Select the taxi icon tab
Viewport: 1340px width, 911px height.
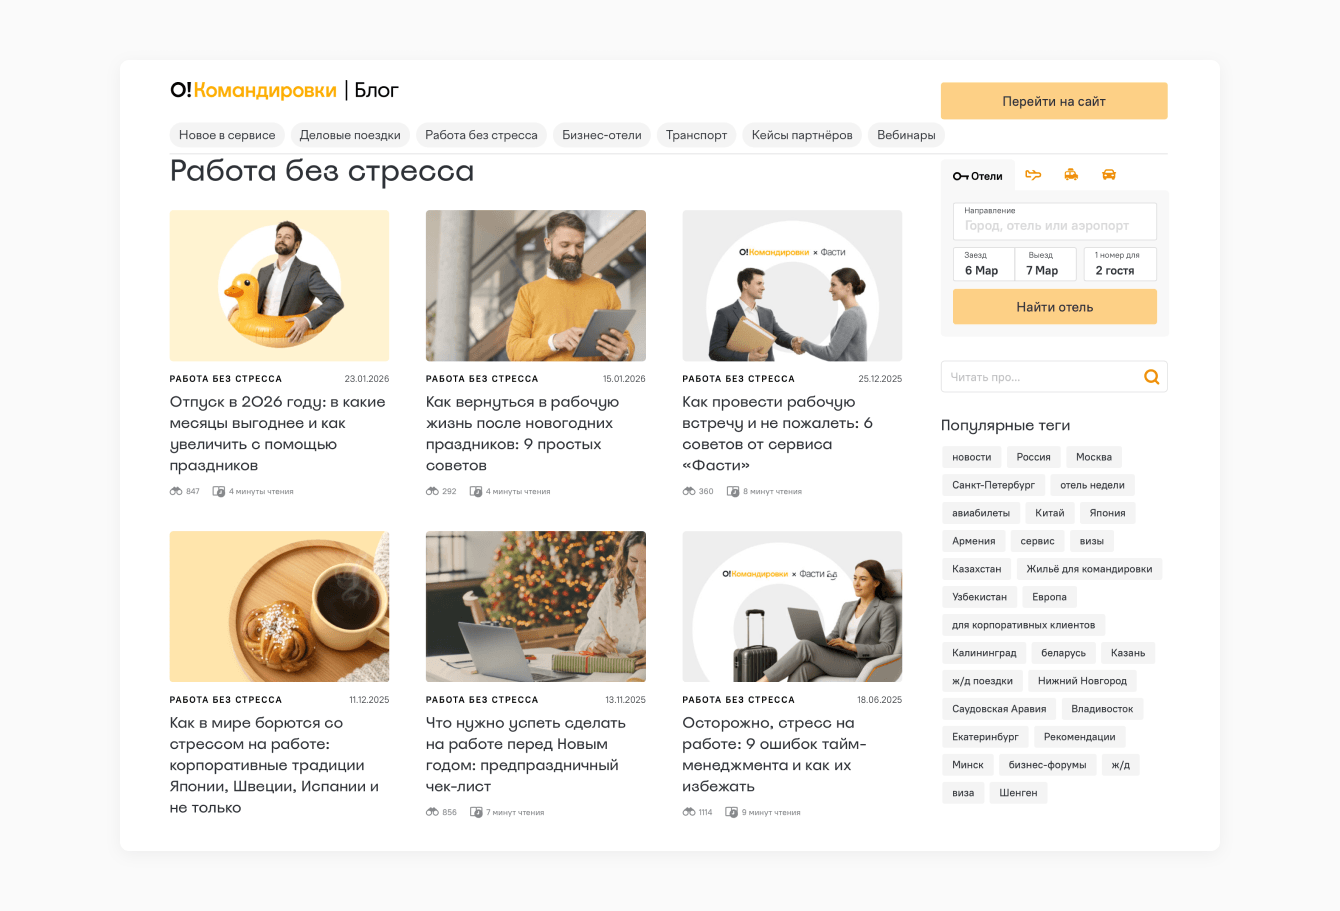click(x=1071, y=175)
